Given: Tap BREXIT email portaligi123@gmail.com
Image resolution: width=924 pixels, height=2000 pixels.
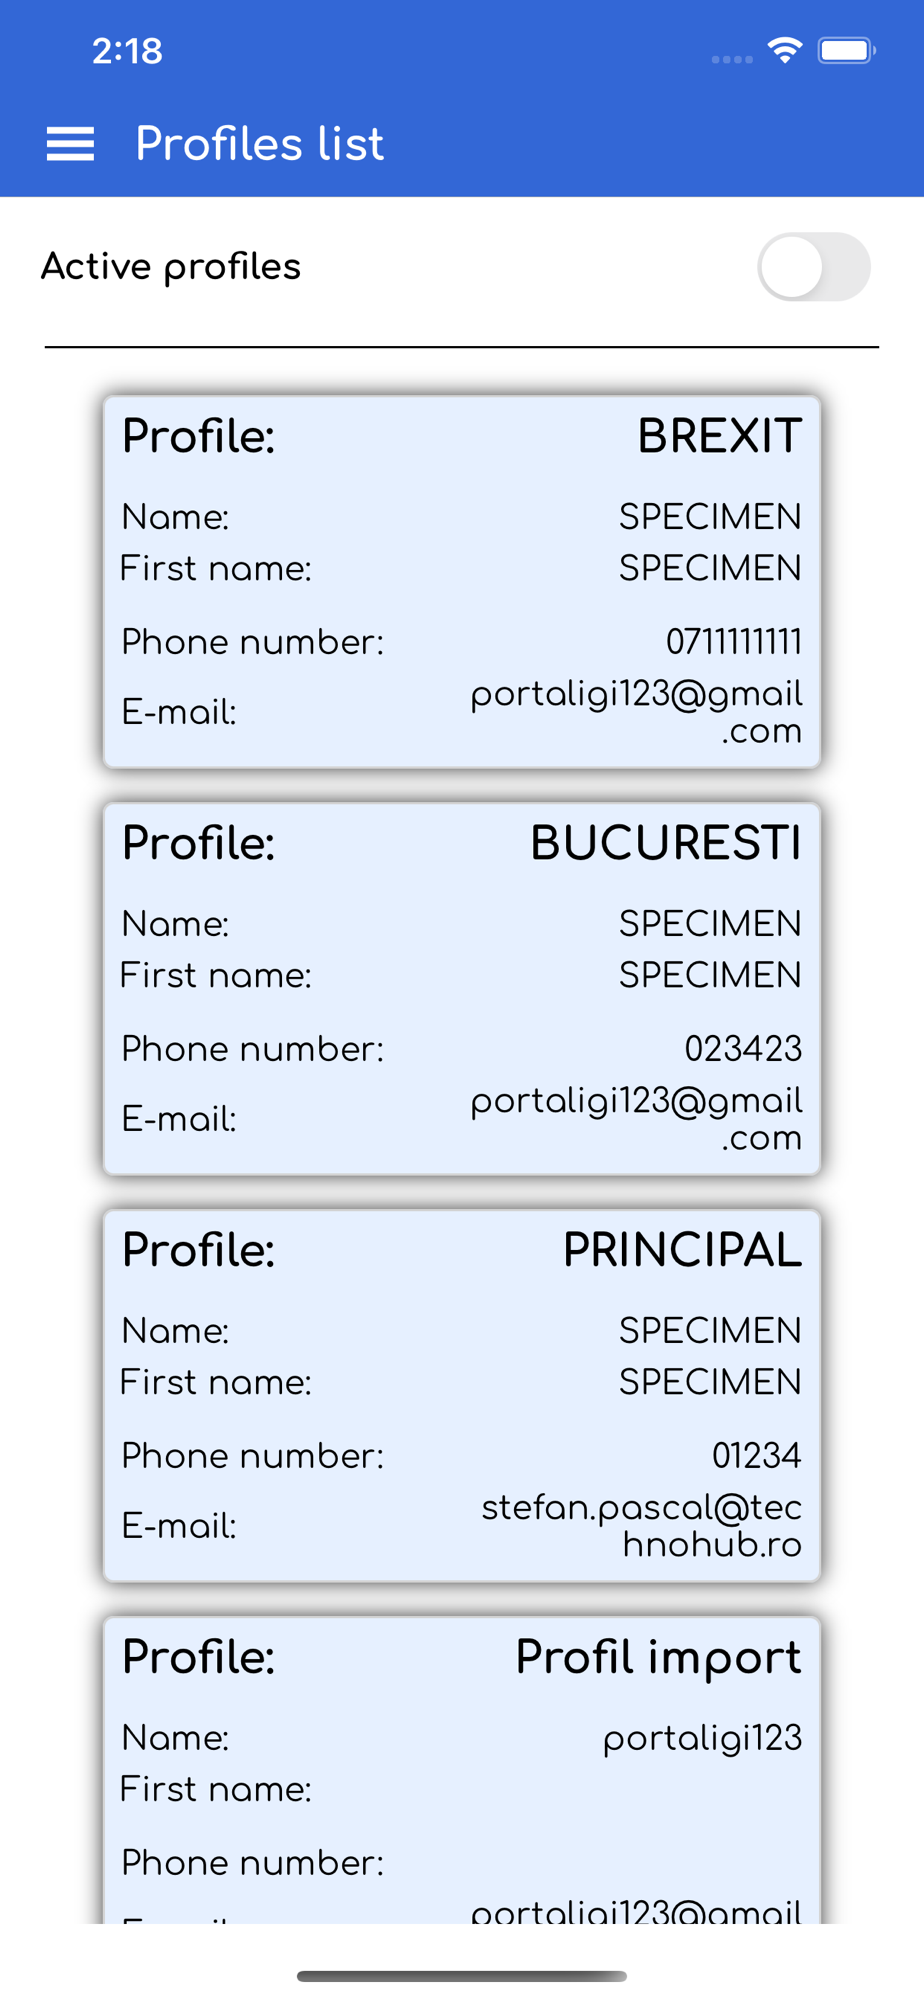Looking at the screenshot, I should 637,712.
